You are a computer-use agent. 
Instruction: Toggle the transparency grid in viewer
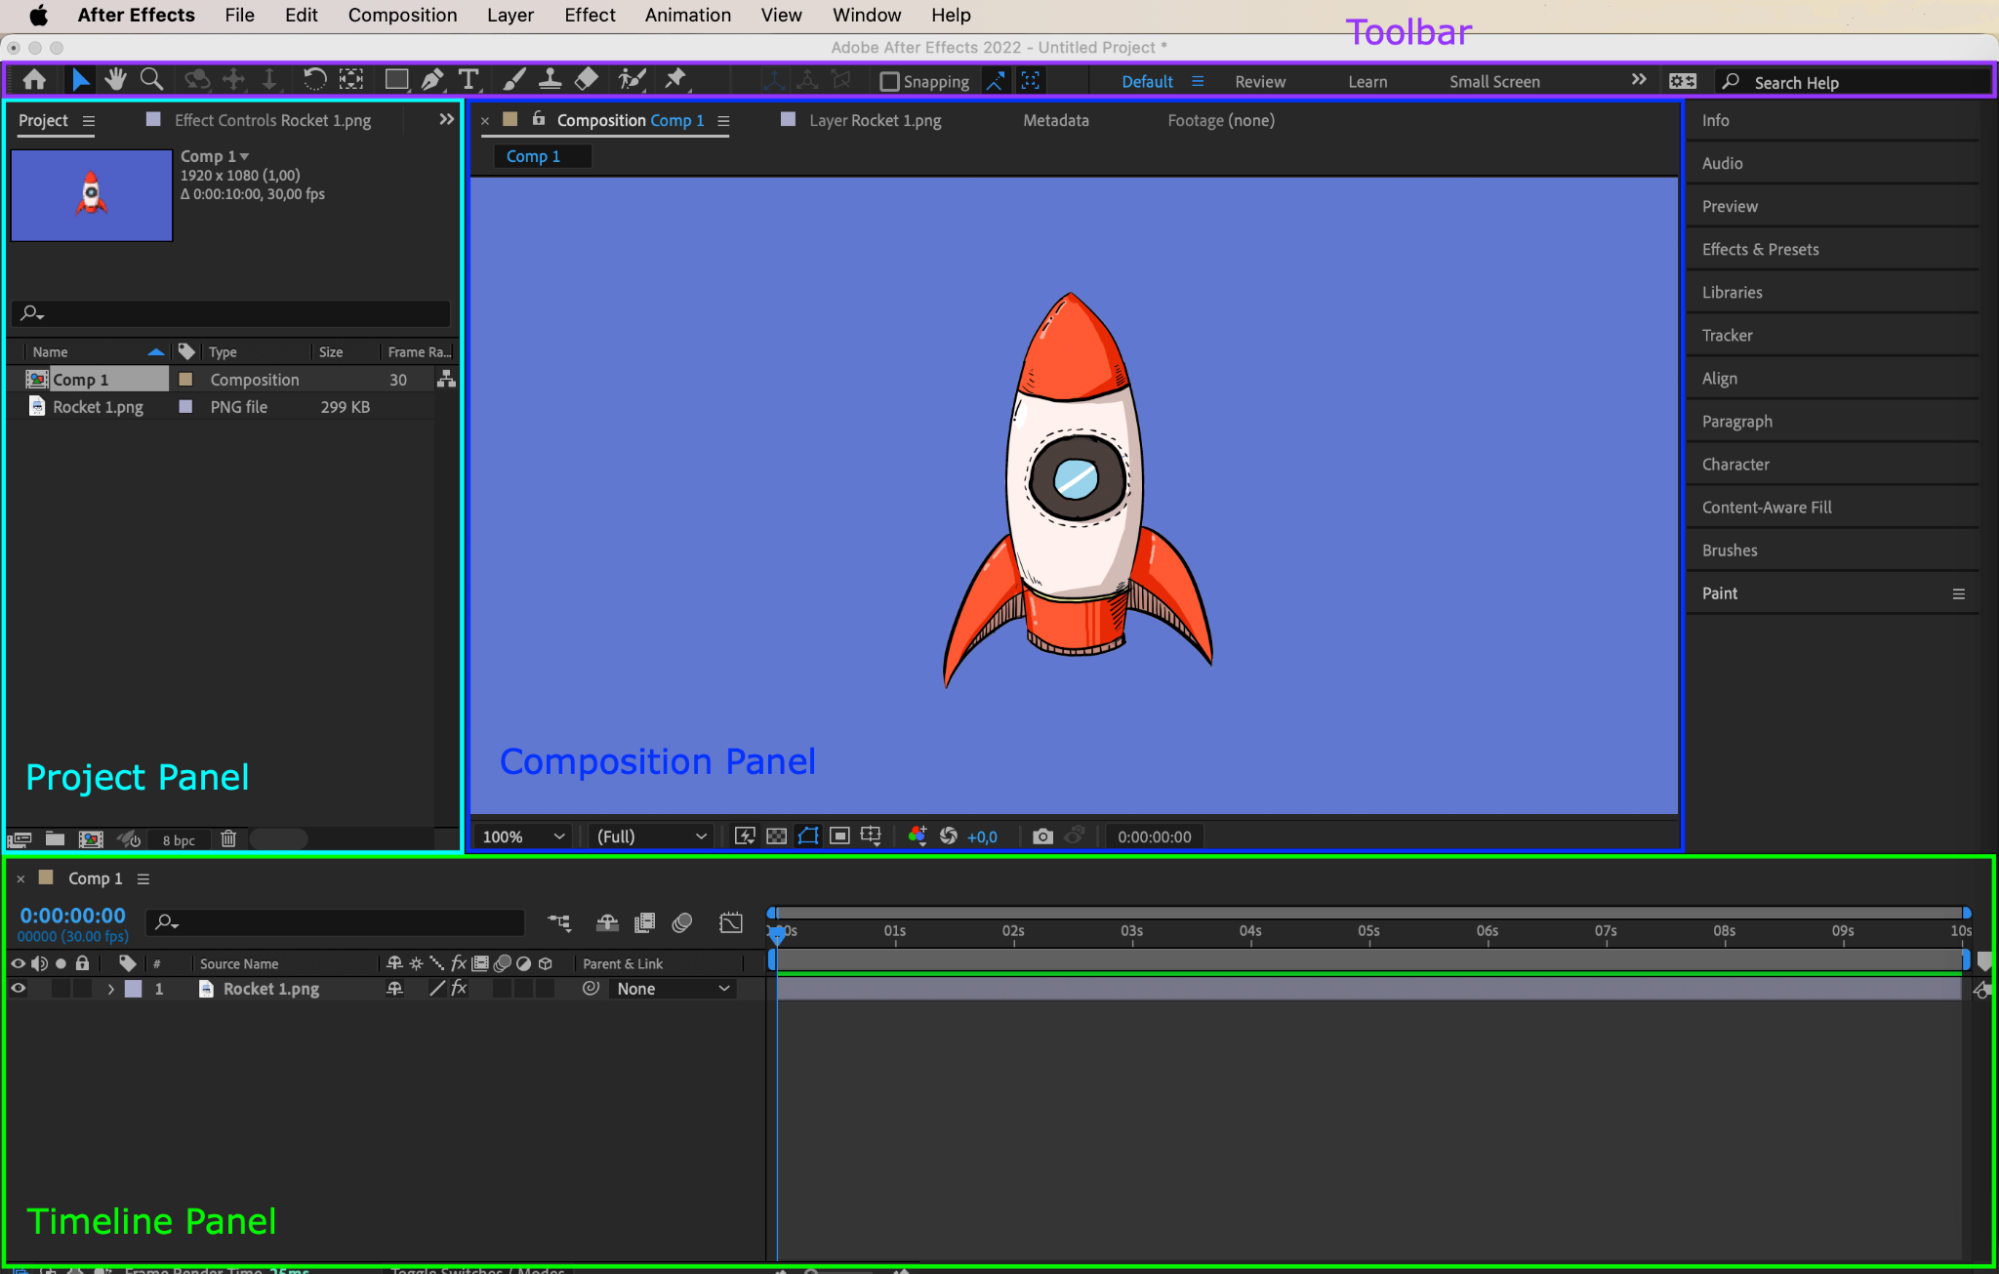click(x=776, y=836)
